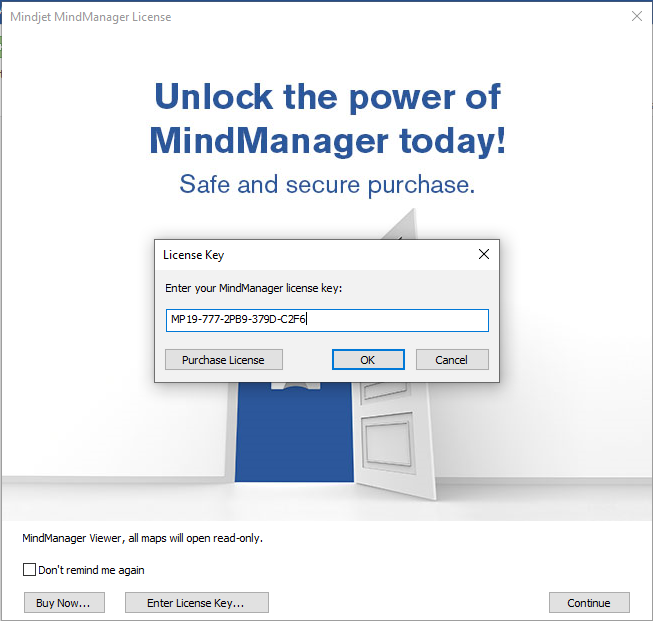653x621 pixels.
Task: Click 'Mindjet MindManager License' window title
Action: (x=91, y=17)
